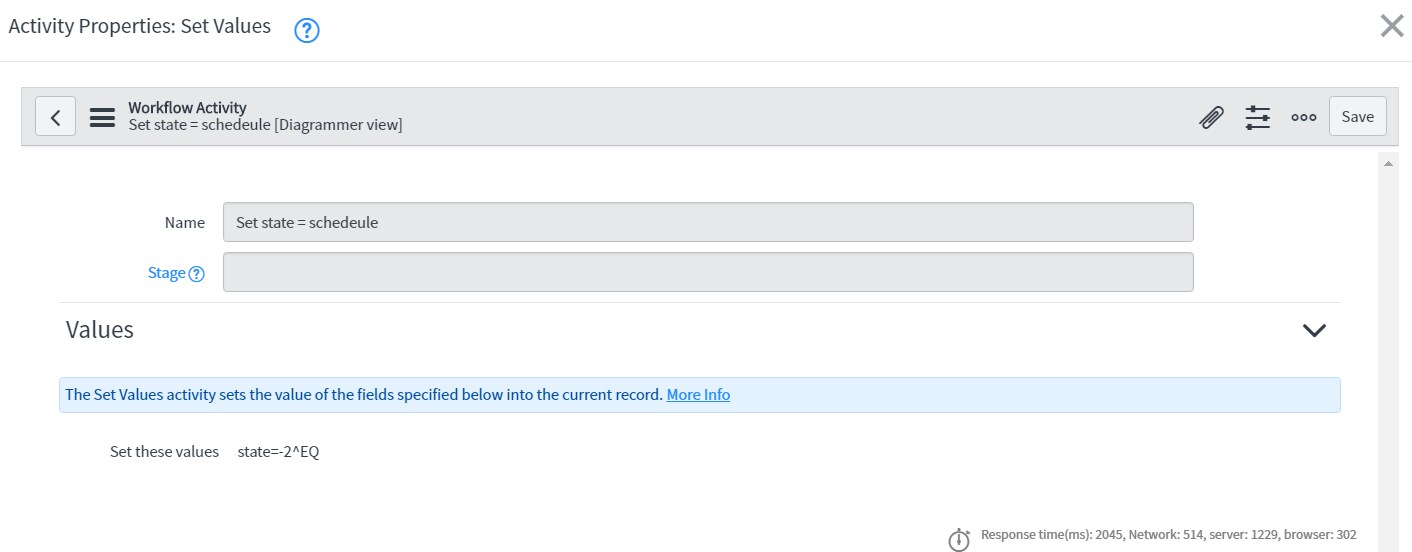Close the Activity Properties dialog
This screenshot has height=552, width=1412.
(x=1391, y=26)
